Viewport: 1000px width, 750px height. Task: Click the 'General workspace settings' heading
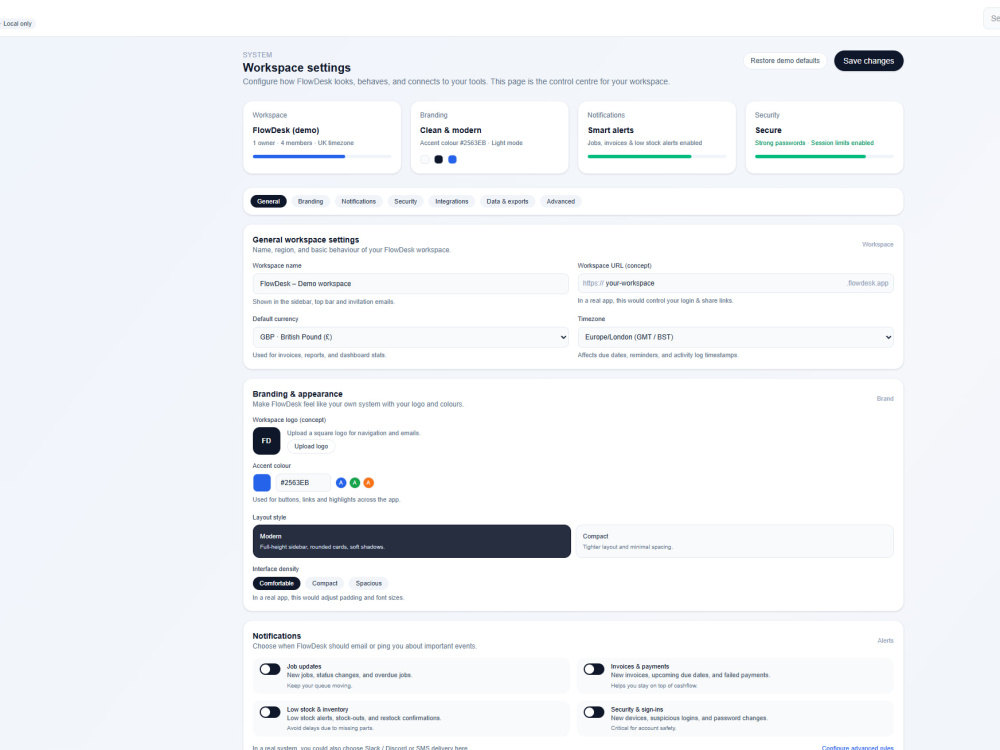tap(305, 240)
